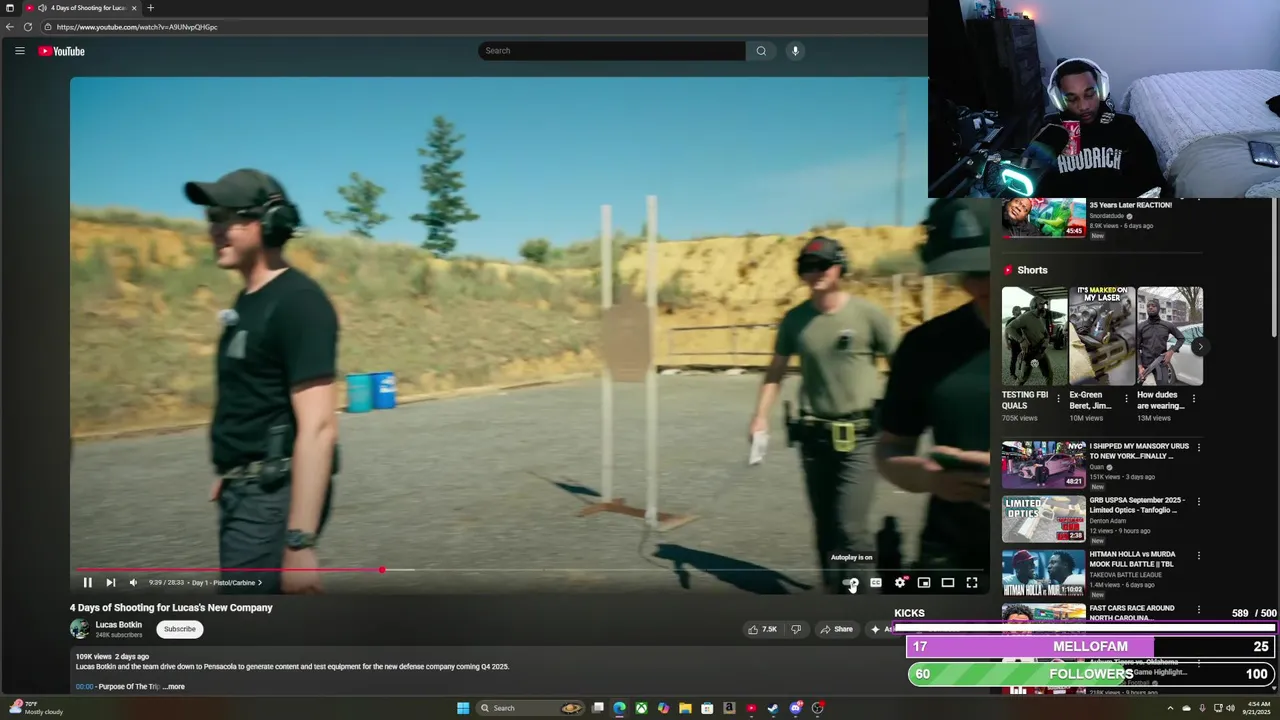Open Amazon app from taskbar
This screenshot has width=1280, height=720.
pos(729,708)
